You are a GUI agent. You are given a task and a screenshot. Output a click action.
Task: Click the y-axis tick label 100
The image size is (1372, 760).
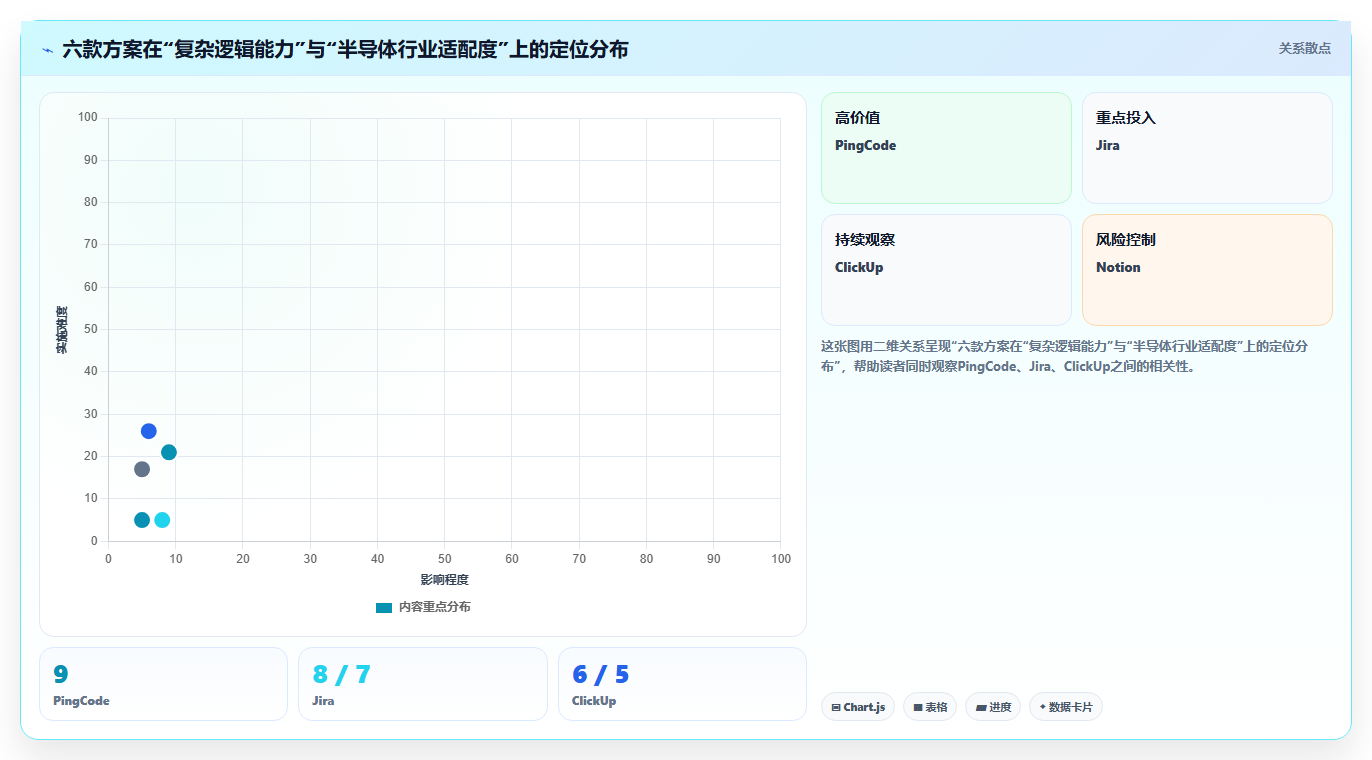(x=88, y=118)
